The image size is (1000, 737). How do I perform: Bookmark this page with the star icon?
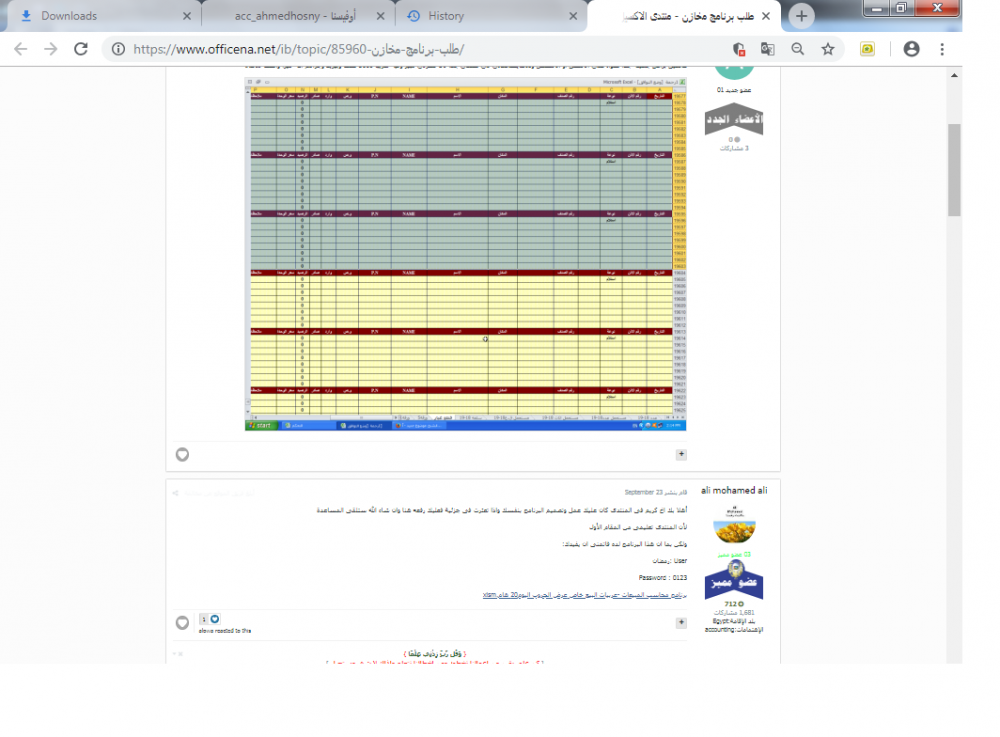[x=828, y=49]
